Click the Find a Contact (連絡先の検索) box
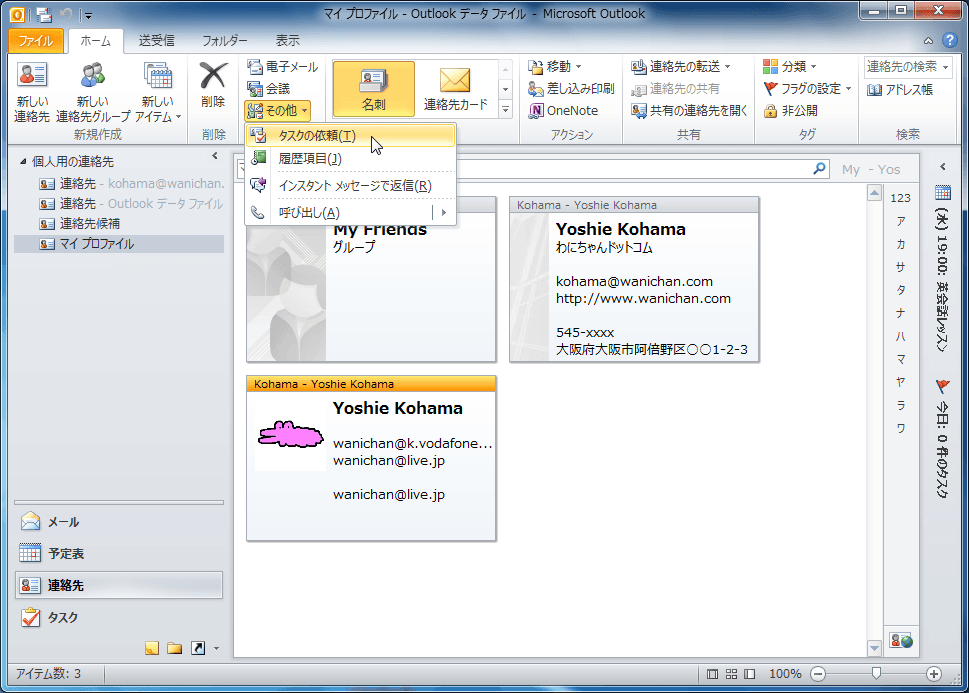The width and height of the screenshot is (969, 693). pyautogui.click(x=907, y=66)
